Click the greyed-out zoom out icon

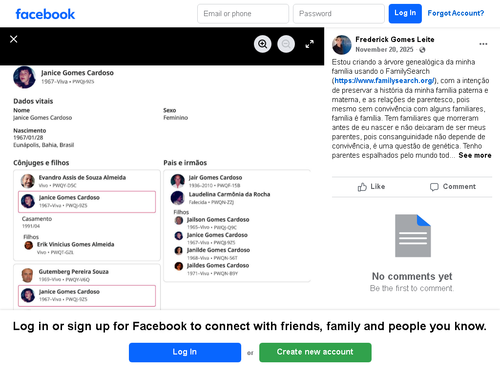coord(286,44)
